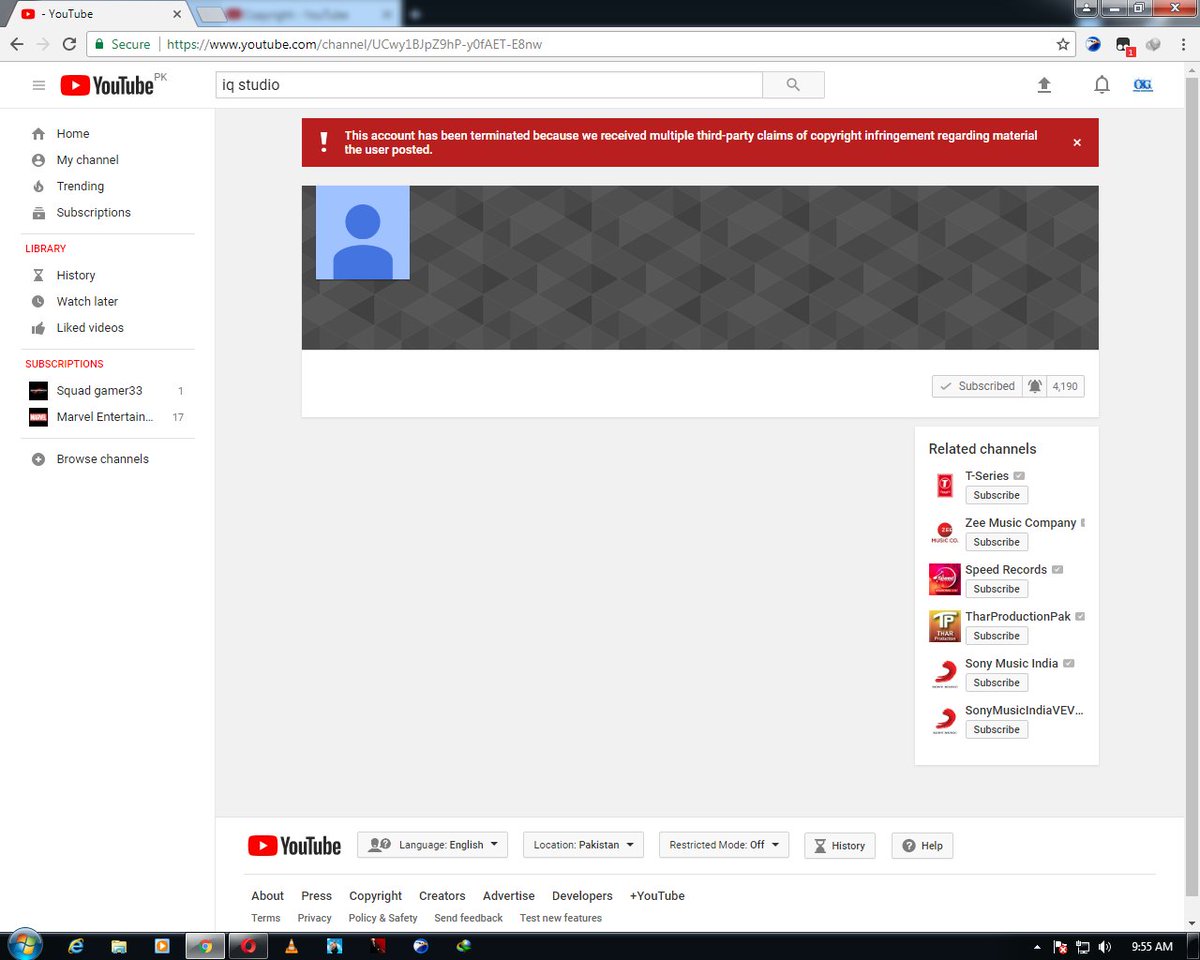Subscribe to T-Series
This screenshot has width=1200, height=960.
(996, 495)
